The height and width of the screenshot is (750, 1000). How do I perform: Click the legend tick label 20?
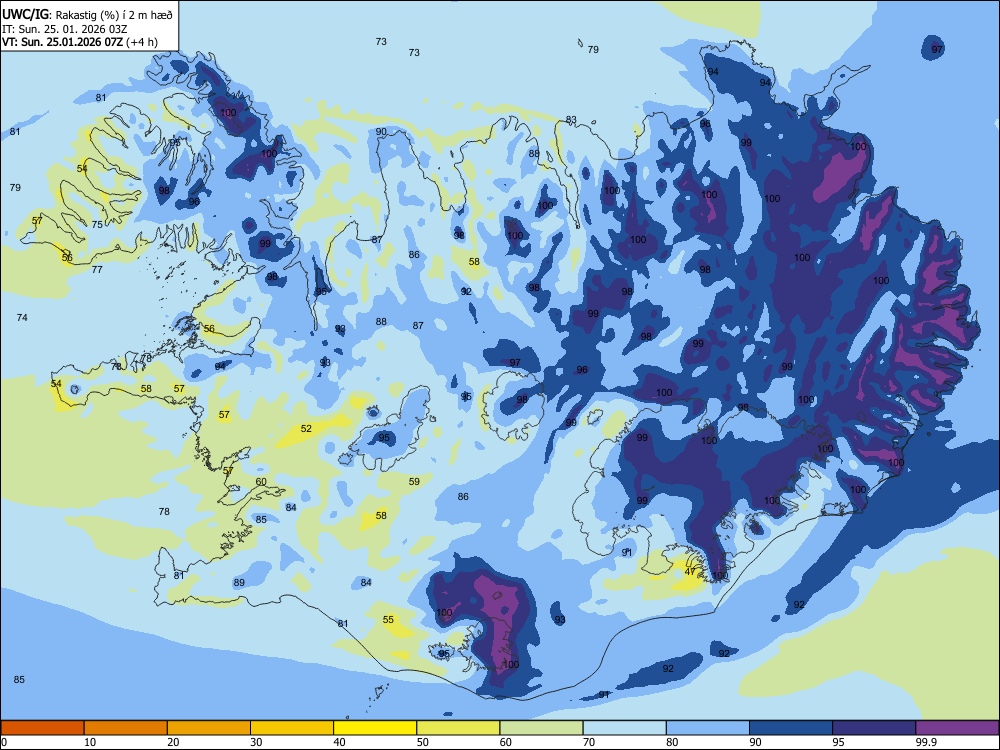coord(173,742)
